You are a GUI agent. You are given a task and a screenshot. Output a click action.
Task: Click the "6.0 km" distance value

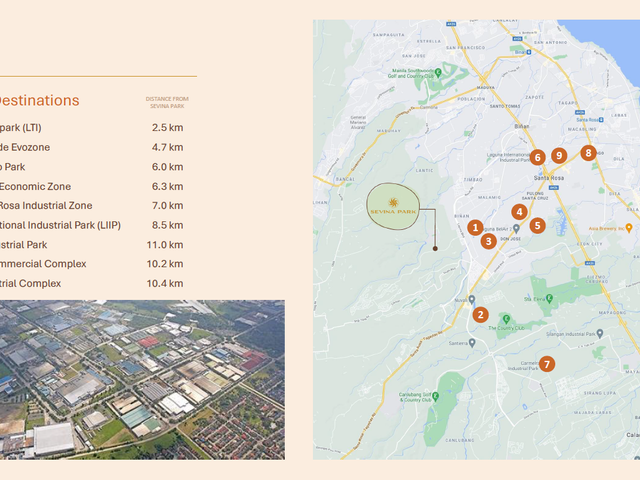coord(167,167)
